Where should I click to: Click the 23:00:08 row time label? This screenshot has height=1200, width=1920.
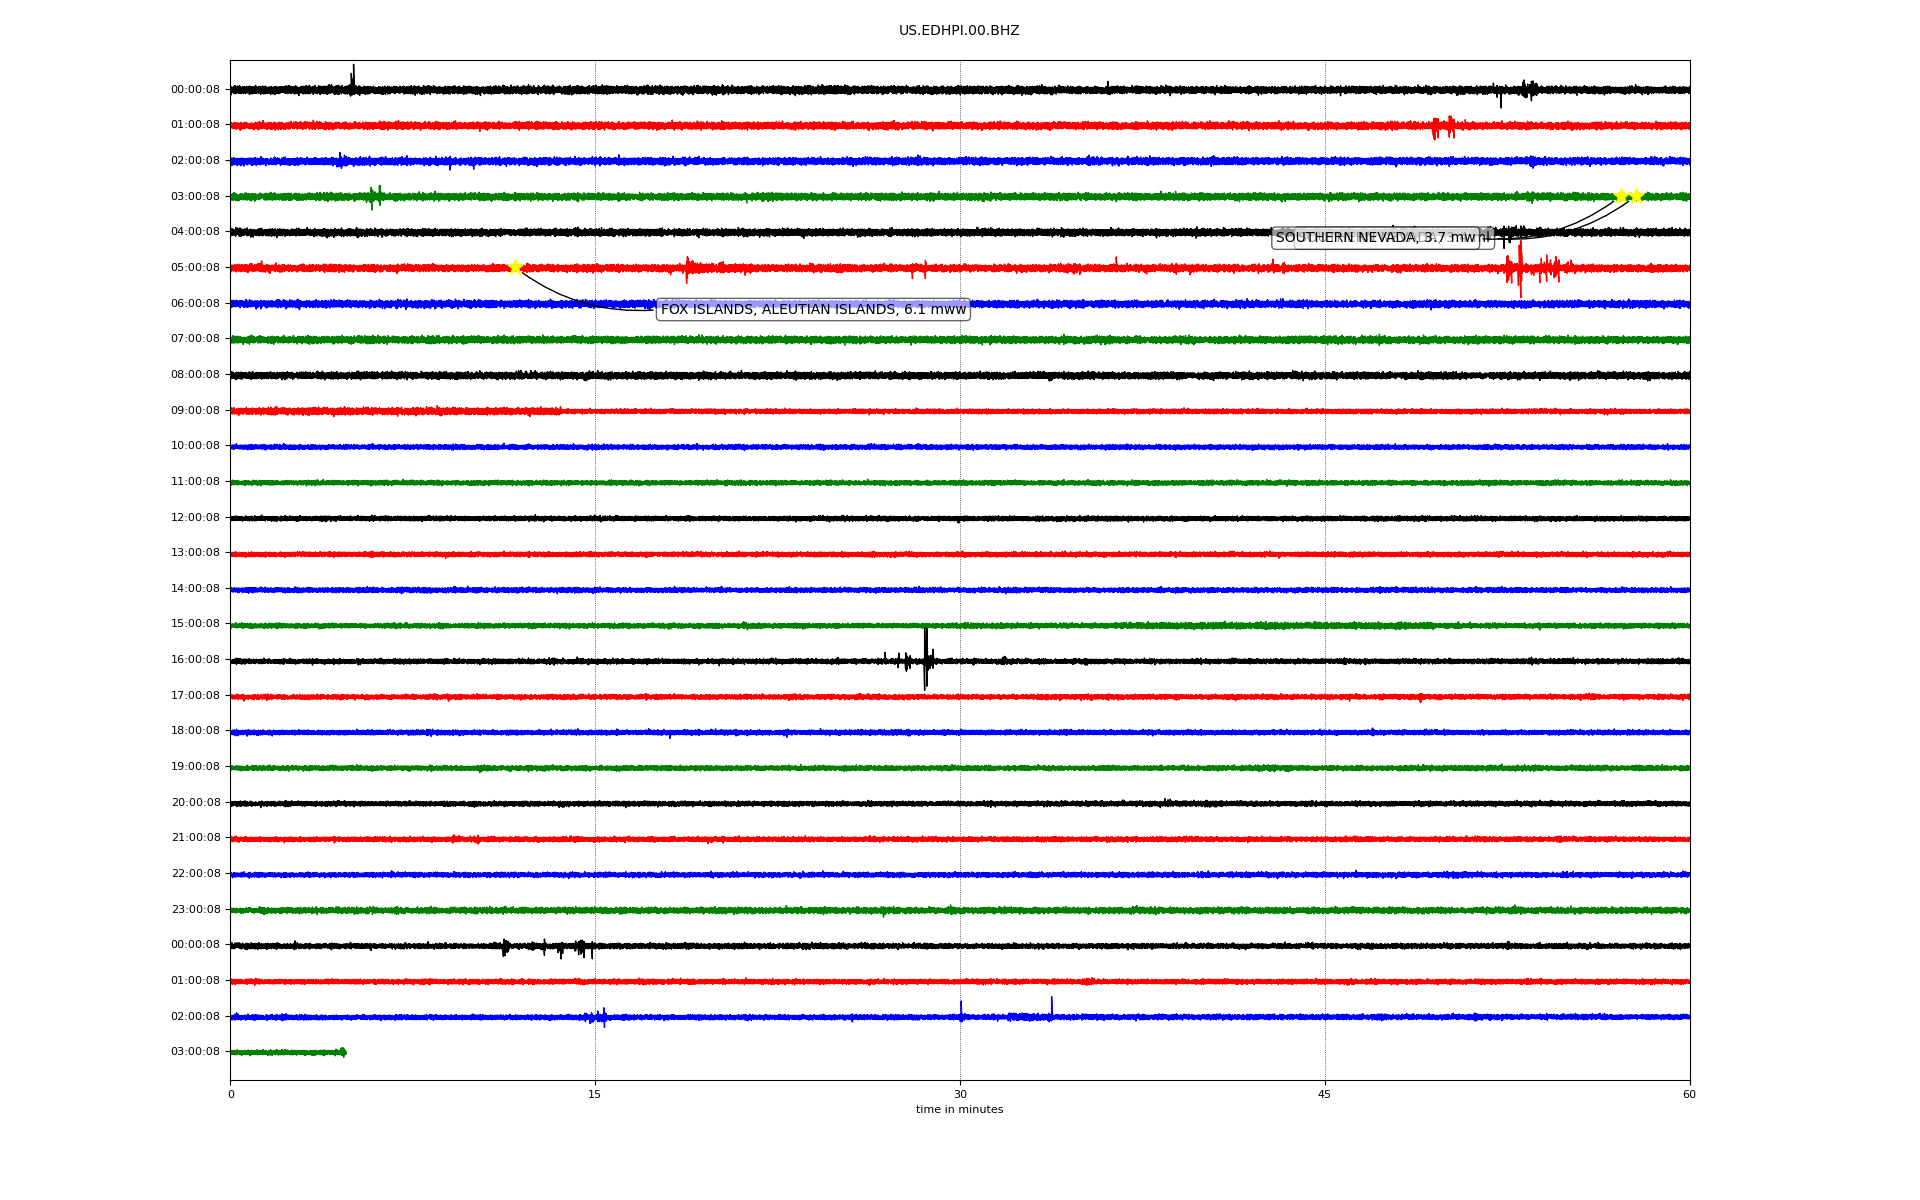[195, 910]
